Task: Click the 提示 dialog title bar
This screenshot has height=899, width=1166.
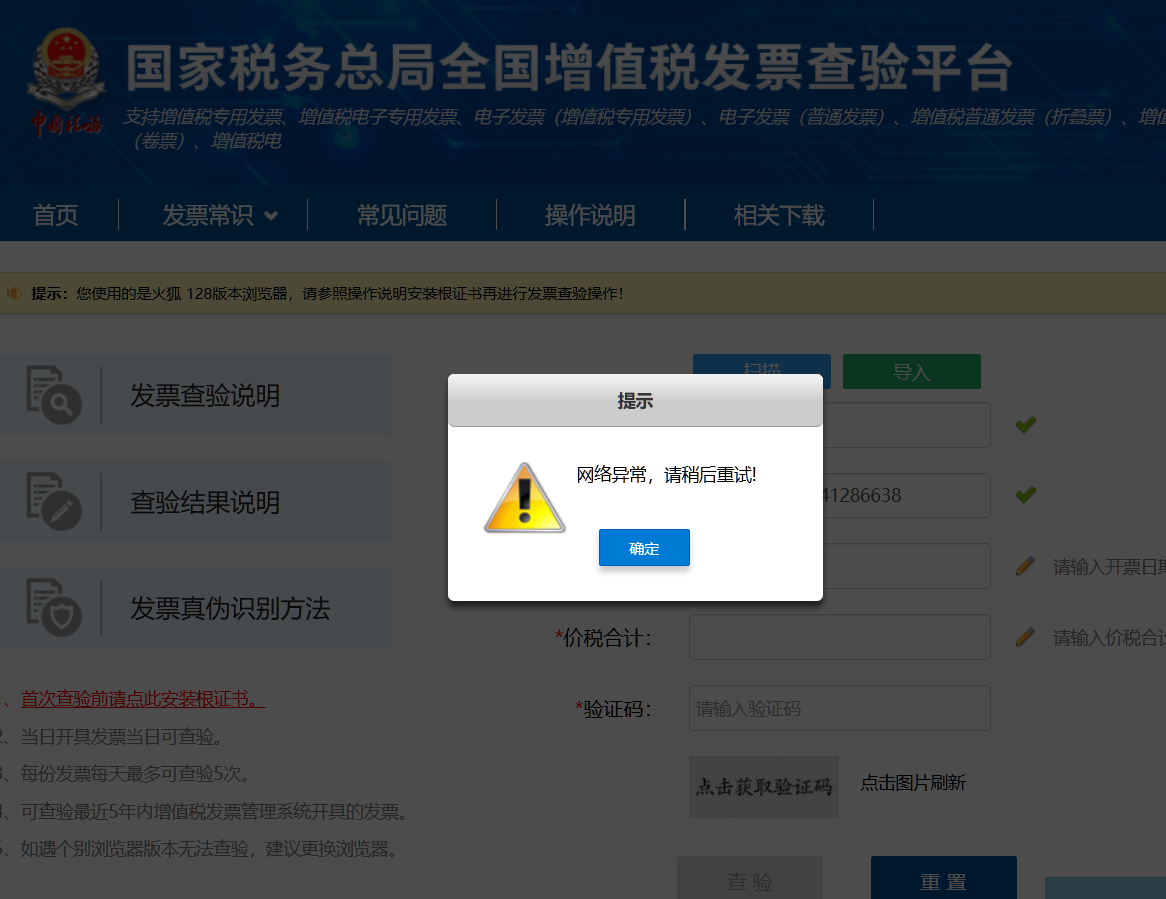Action: 635,401
